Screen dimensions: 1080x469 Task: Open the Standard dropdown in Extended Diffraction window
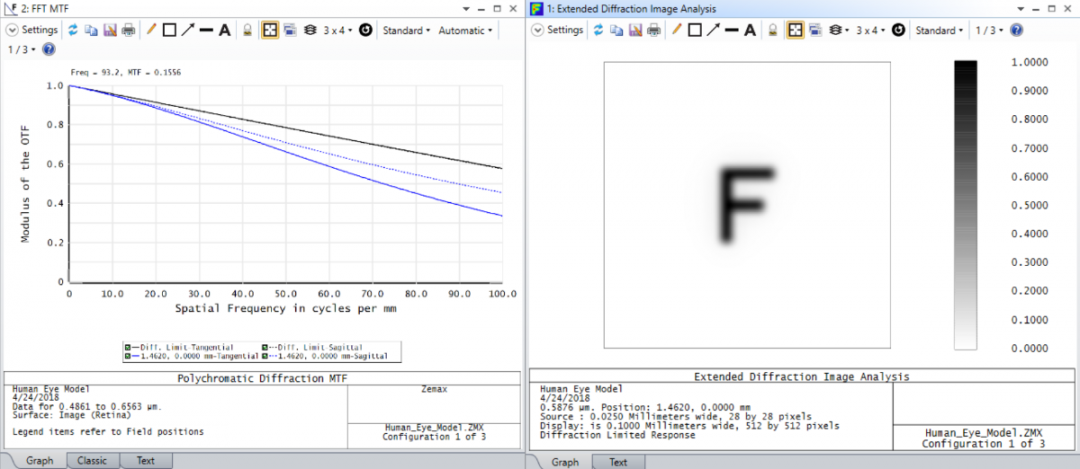coord(939,30)
